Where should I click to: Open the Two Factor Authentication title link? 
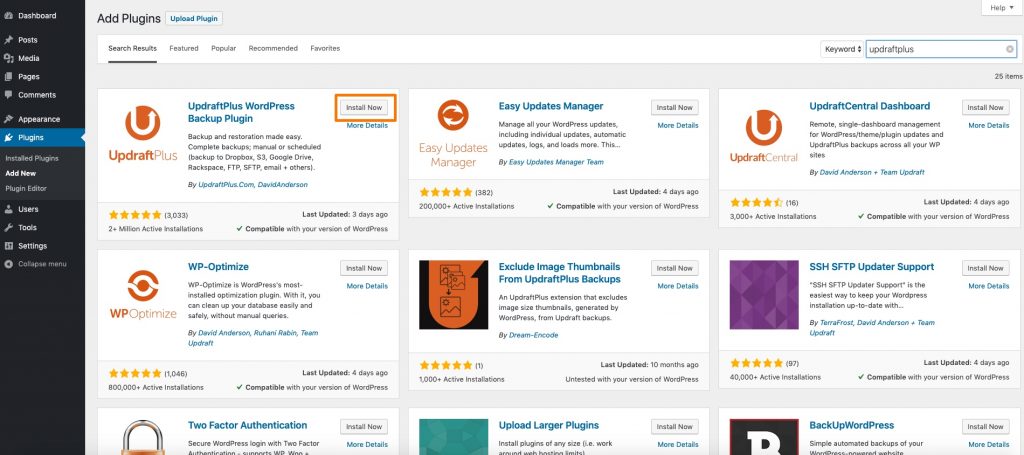point(248,426)
